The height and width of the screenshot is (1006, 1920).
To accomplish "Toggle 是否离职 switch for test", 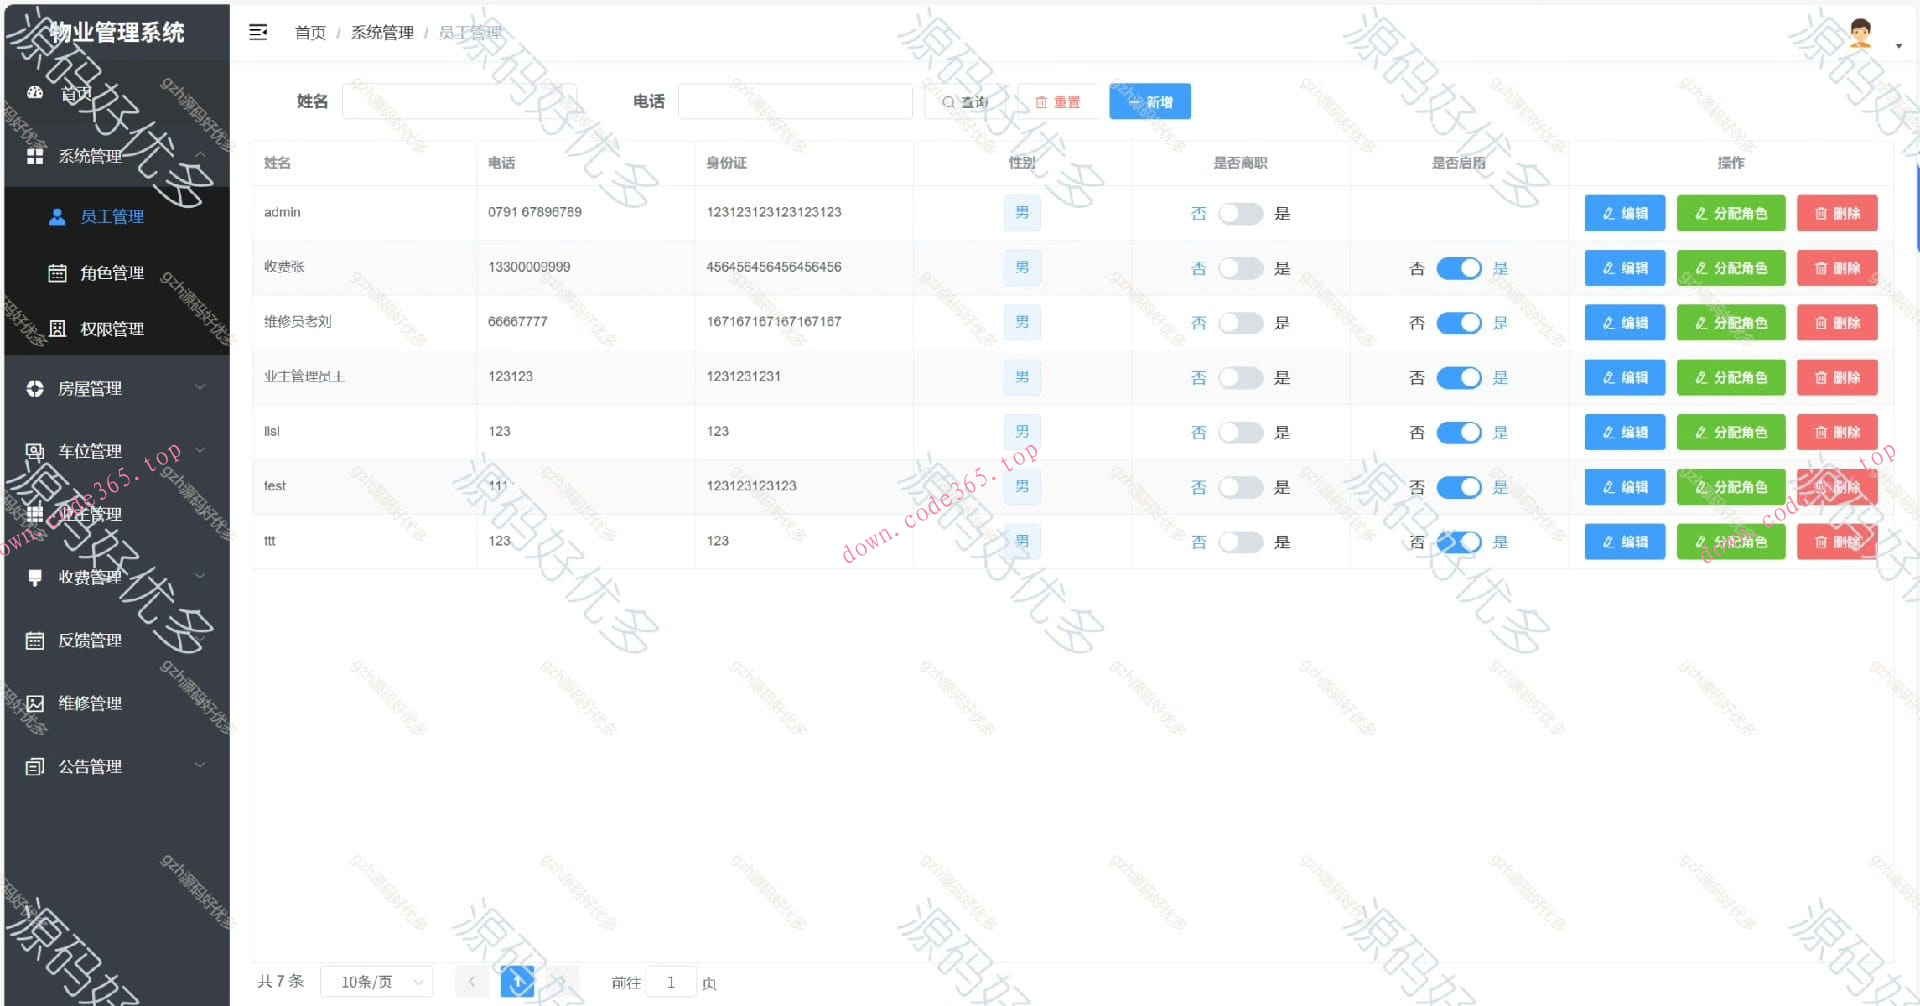I will (1240, 487).
